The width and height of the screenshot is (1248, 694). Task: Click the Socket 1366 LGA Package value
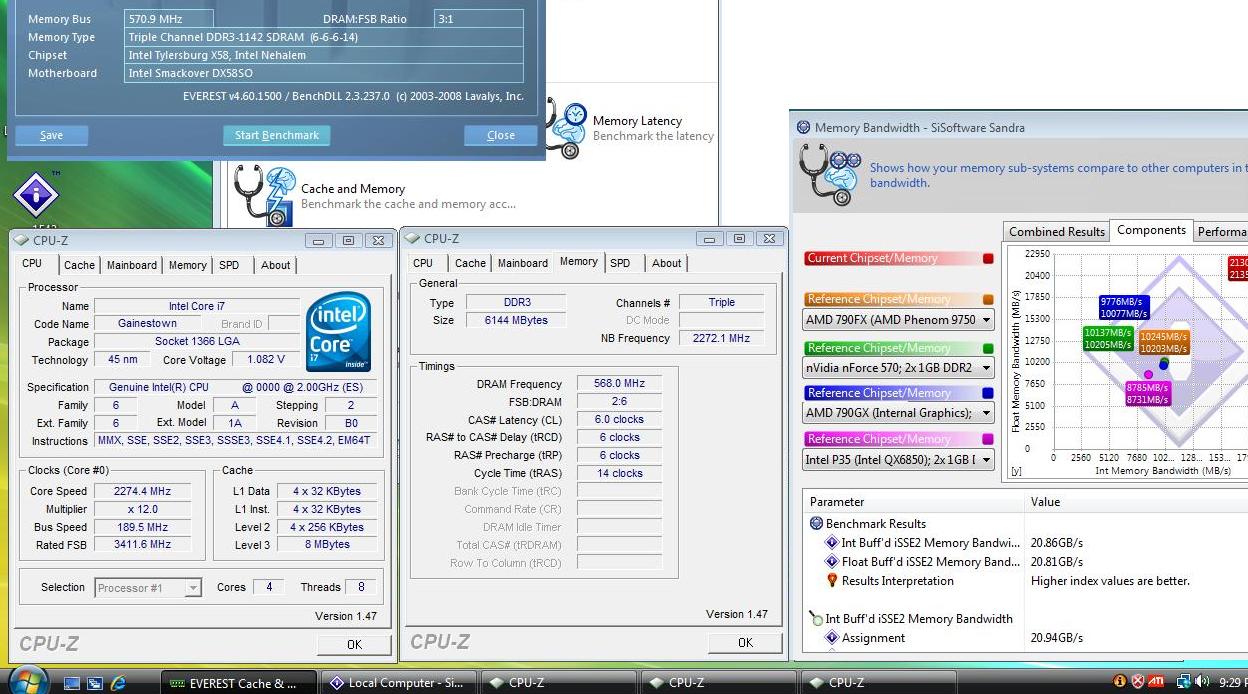click(x=197, y=342)
